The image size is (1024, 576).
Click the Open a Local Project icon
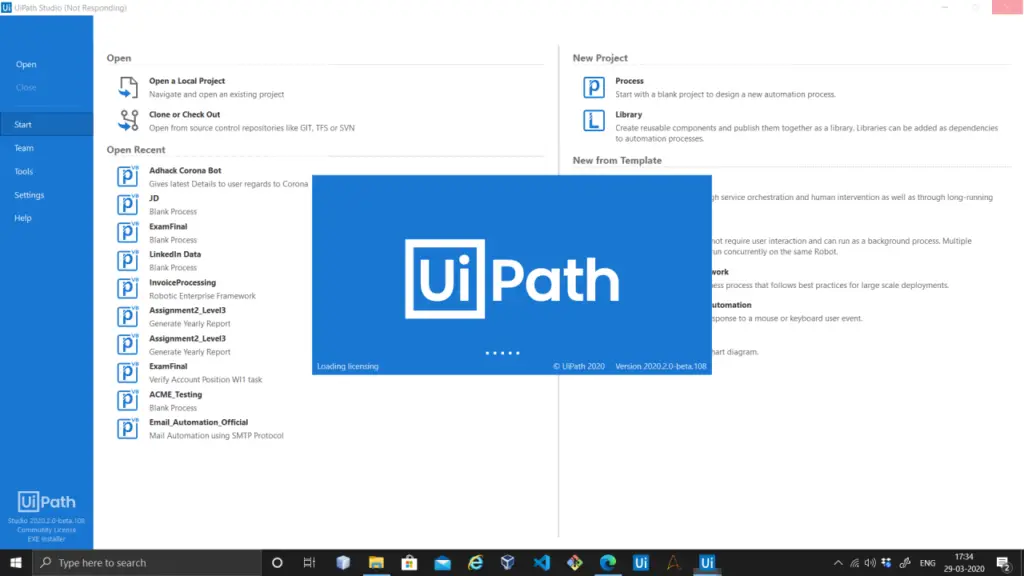pyautogui.click(x=128, y=87)
